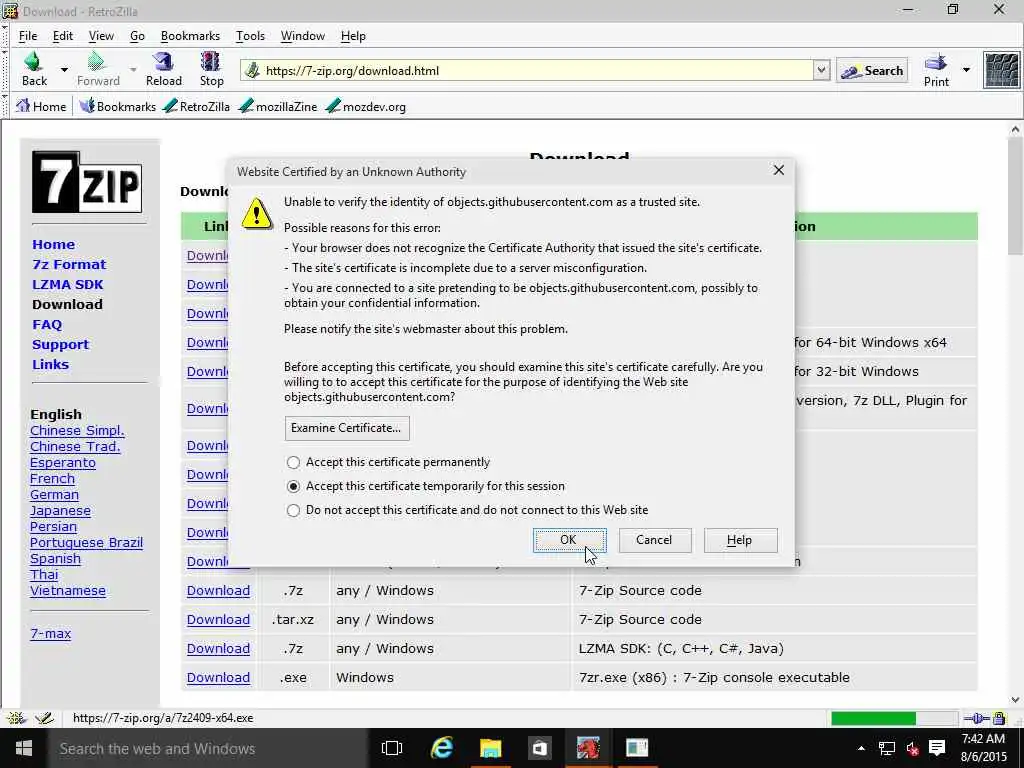Screen dimensions: 1024x768
Task: Download the 7zr.exe console executable
Action: click(x=218, y=678)
